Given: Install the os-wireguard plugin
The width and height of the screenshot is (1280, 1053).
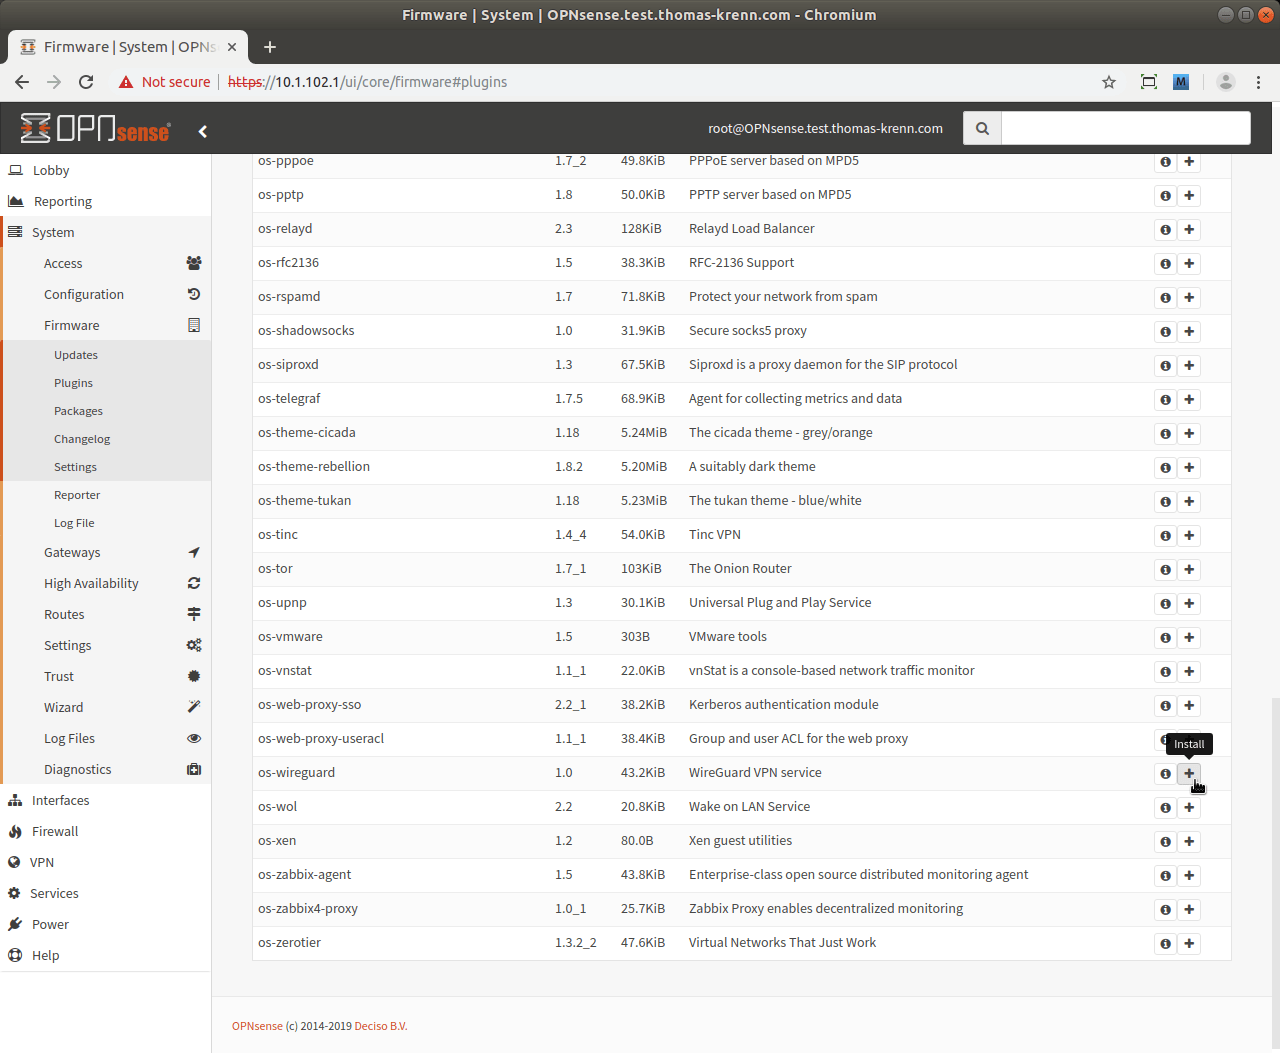Looking at the screenshot, I should [x=1189, y=773].
